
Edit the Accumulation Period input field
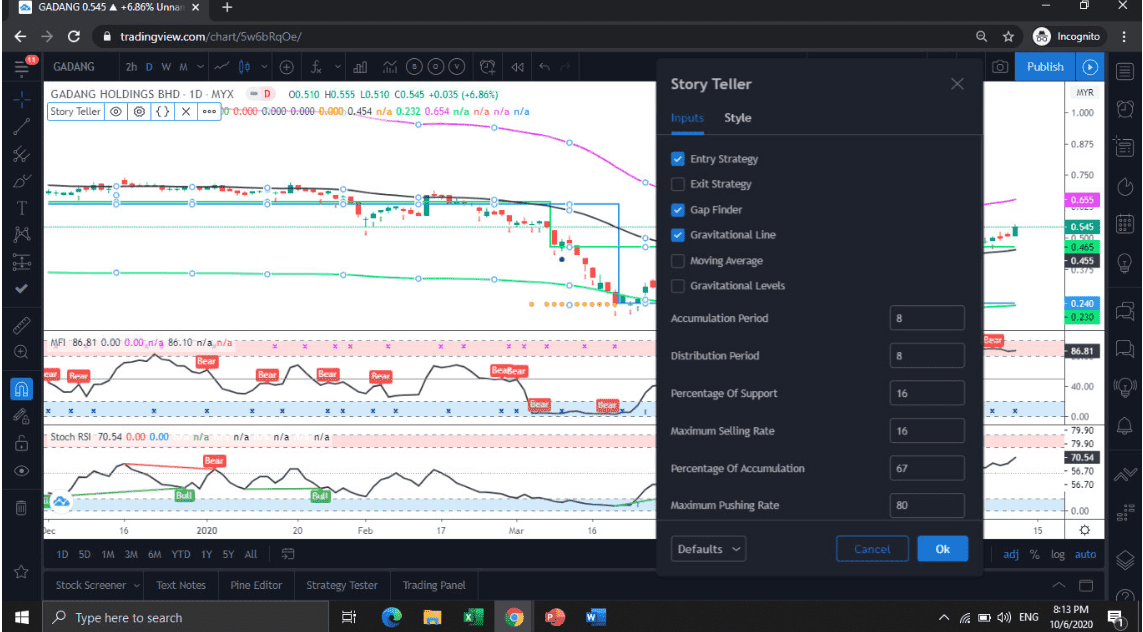point(927,318)
